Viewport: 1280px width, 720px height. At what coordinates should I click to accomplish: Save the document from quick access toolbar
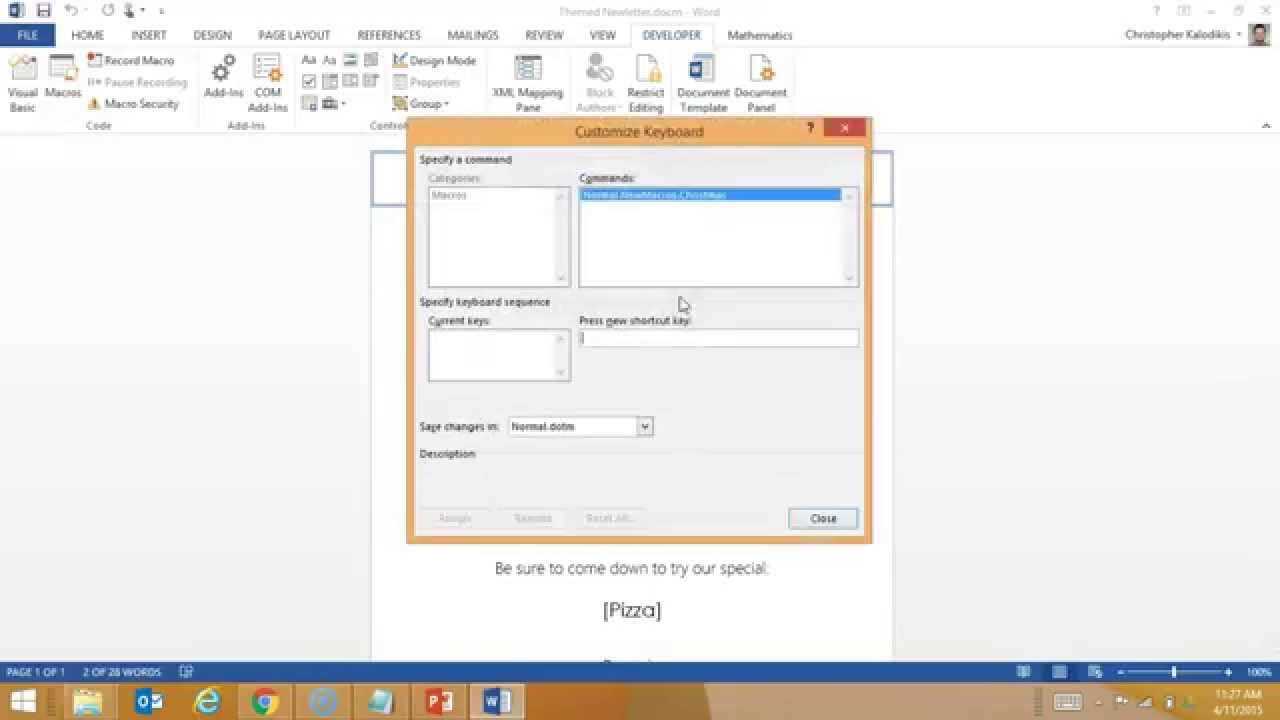click(43, 11)
